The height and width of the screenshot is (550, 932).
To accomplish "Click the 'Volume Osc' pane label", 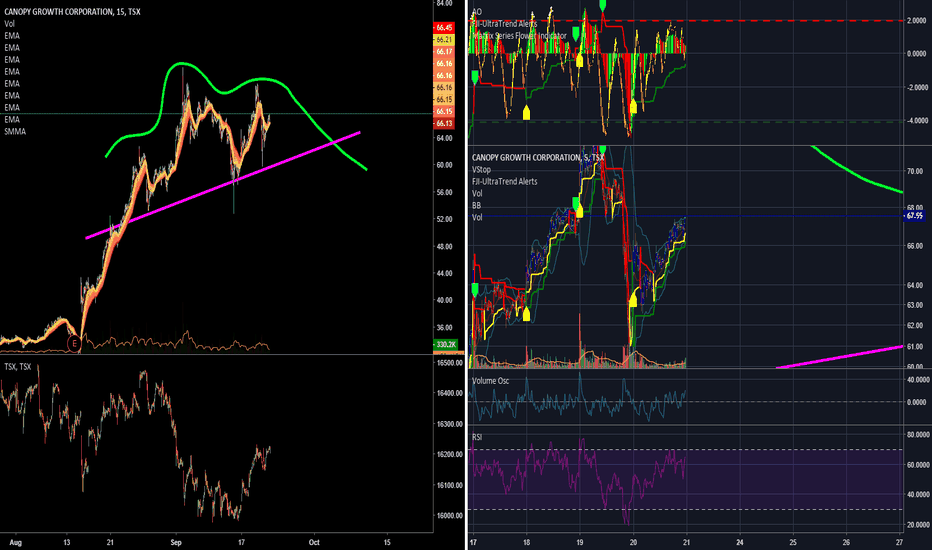I will coord(490,381).
